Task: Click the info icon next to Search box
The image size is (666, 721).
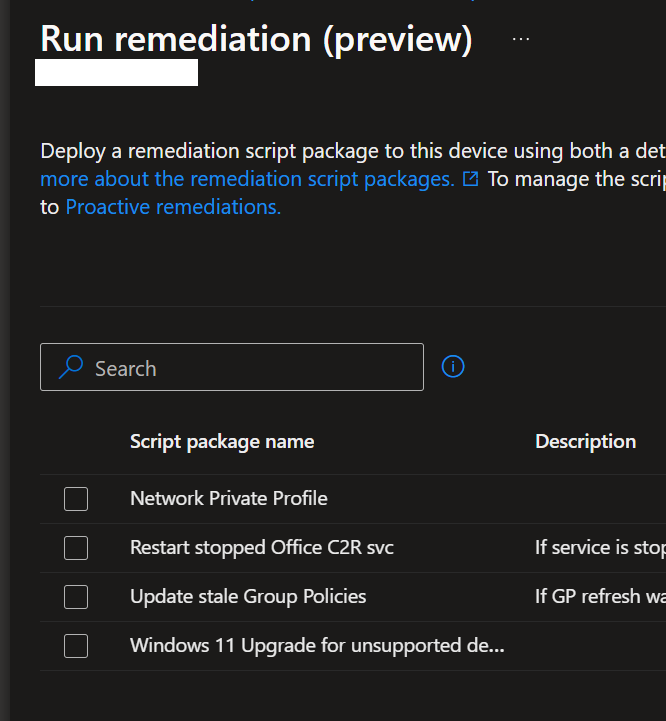Action: click(x=453, y=367)
